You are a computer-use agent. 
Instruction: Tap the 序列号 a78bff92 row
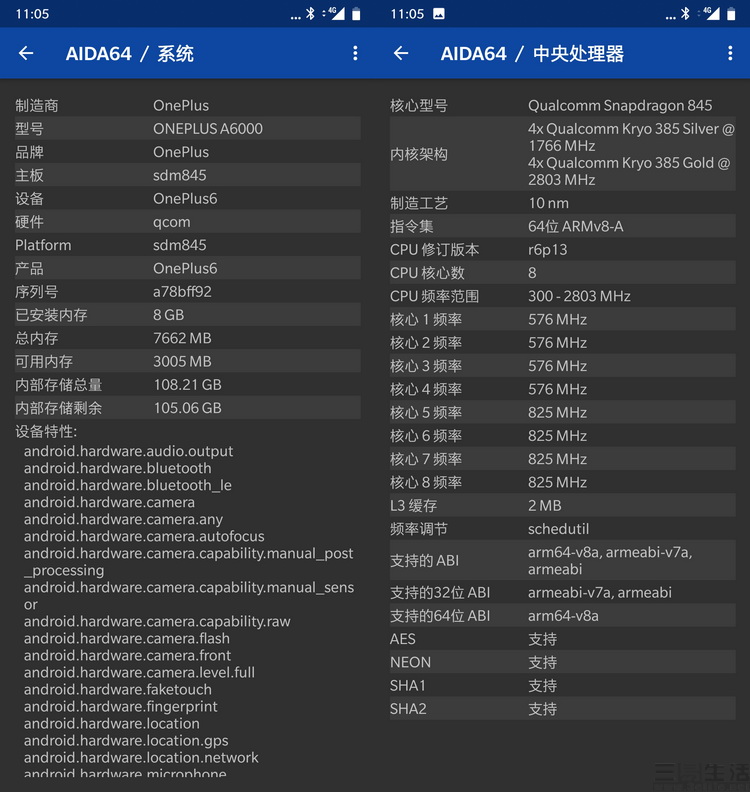click(187, 292)
